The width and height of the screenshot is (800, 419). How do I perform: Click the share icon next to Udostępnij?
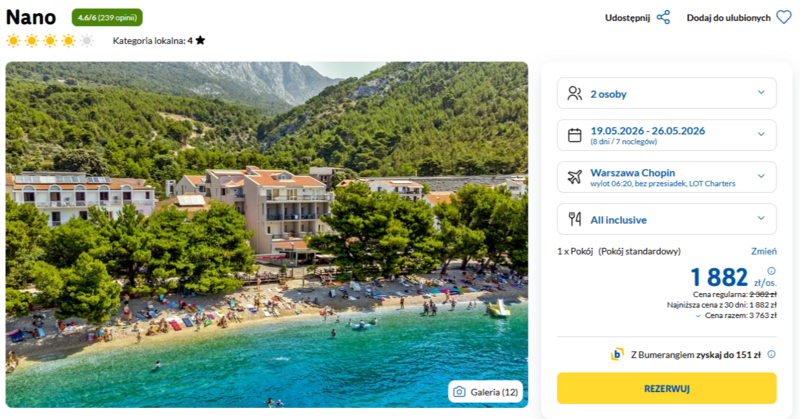click(663, 17)
